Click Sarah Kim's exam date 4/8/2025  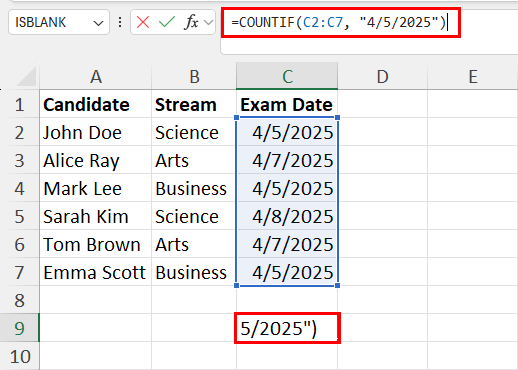(x=287, y=216)
